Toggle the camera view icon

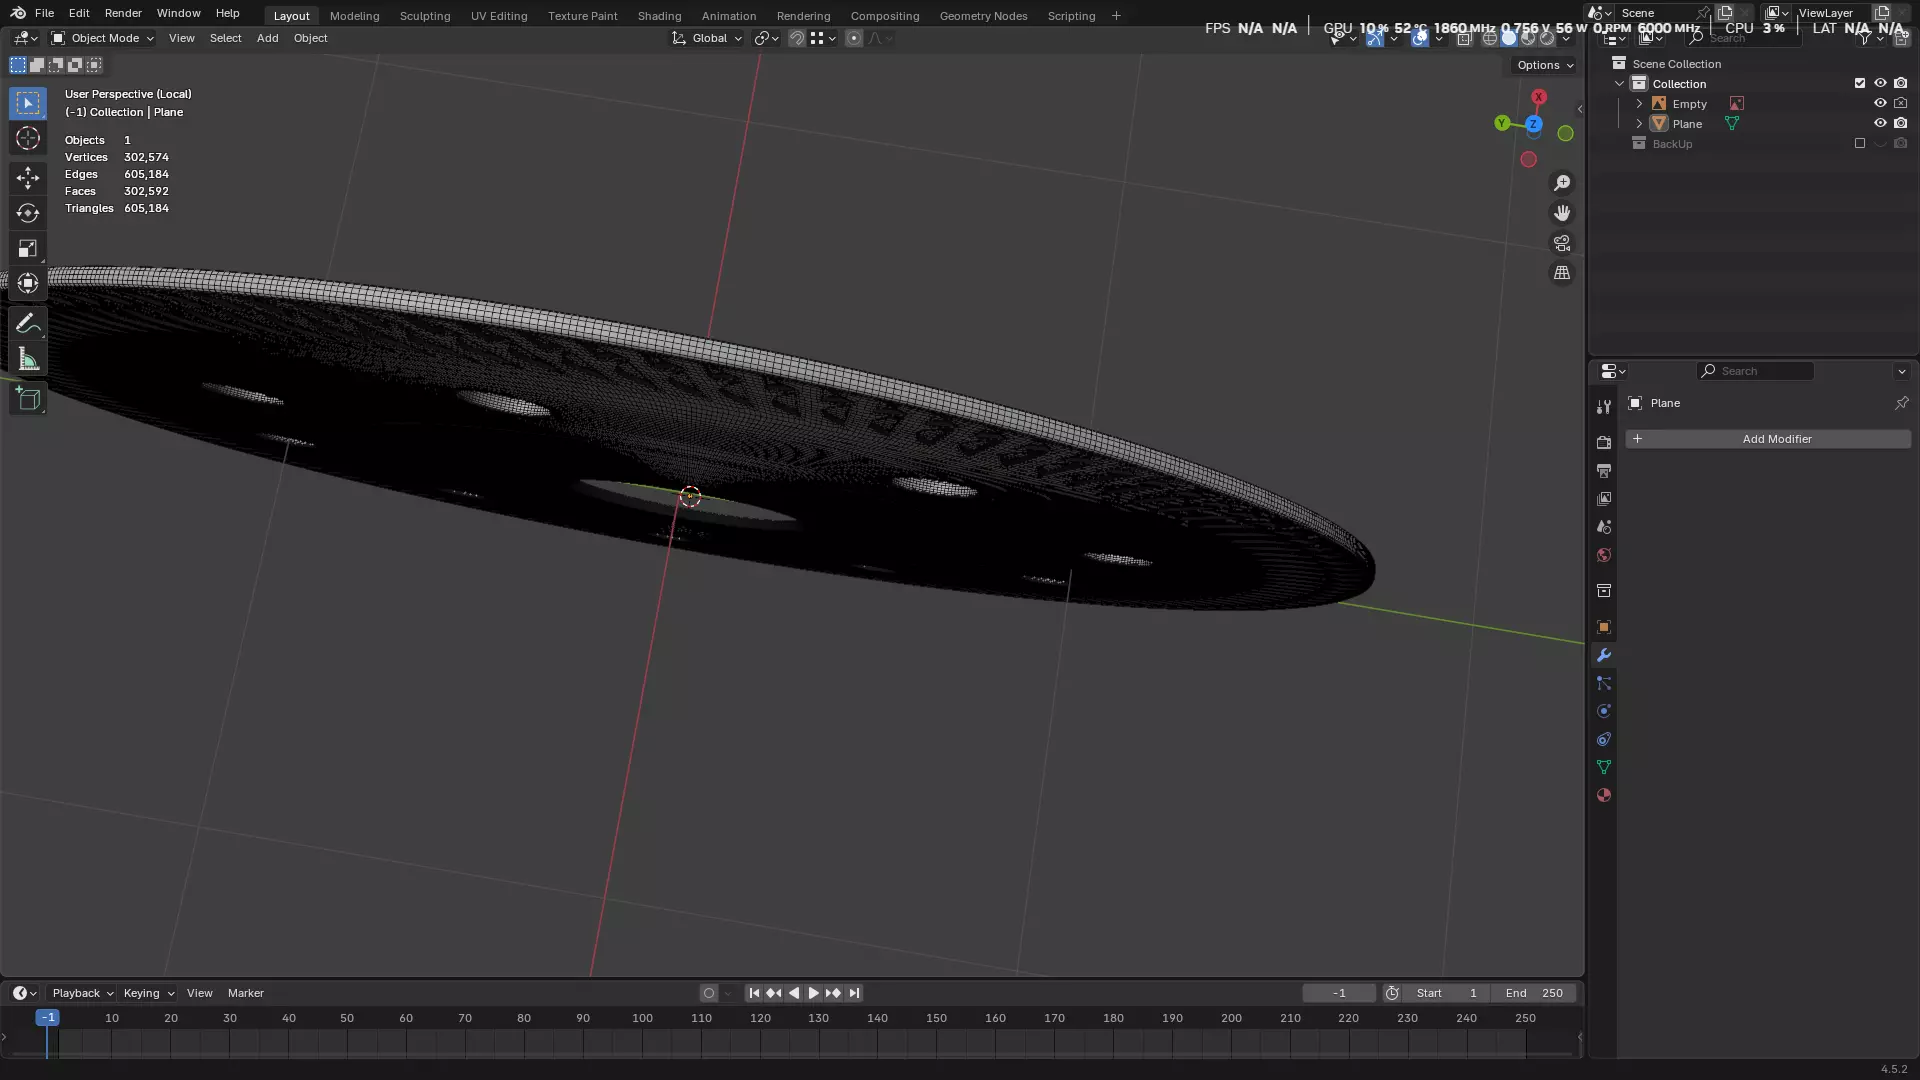tap(1562, 243)
